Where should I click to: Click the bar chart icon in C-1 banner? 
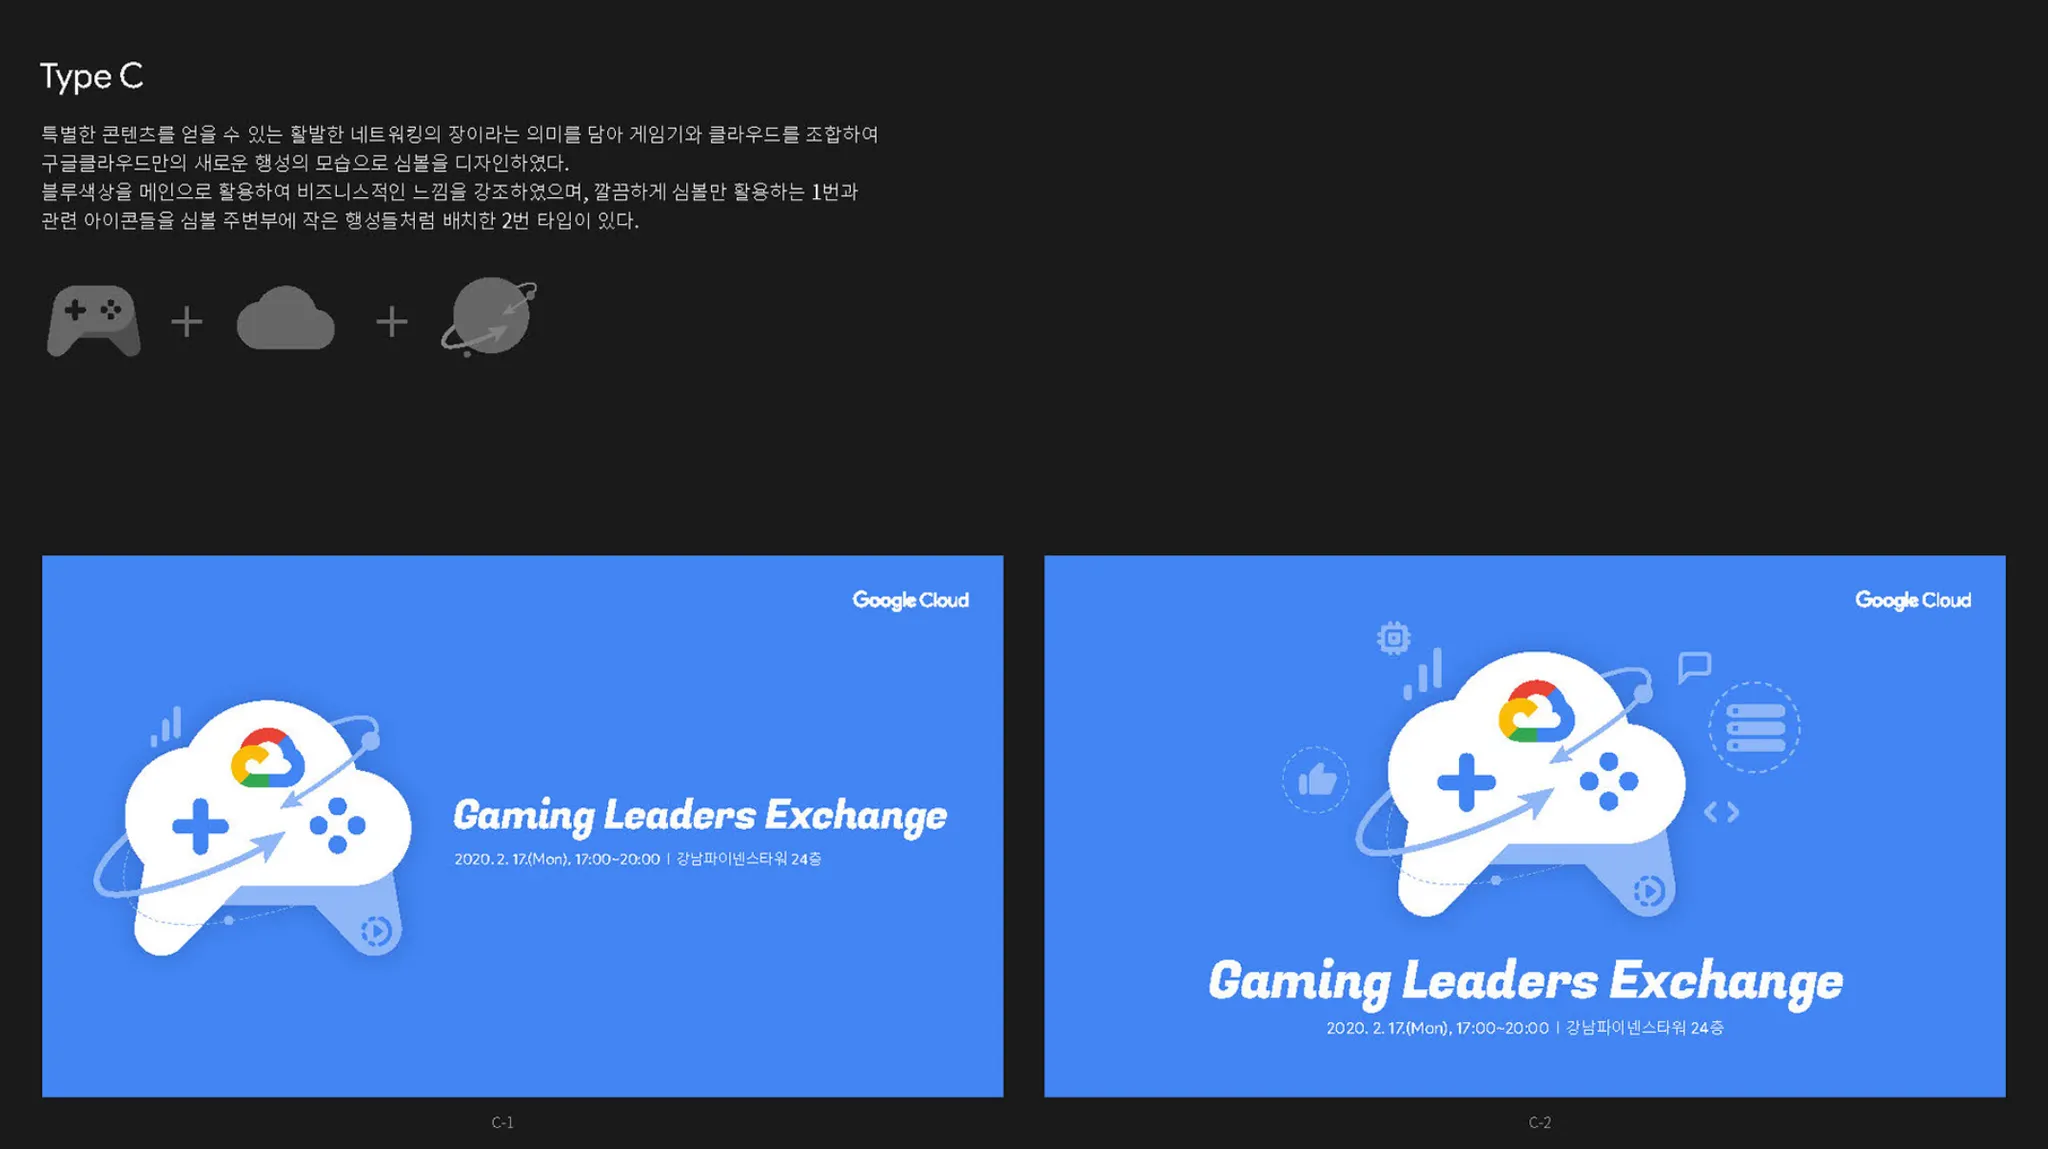(x=166, y=727)
